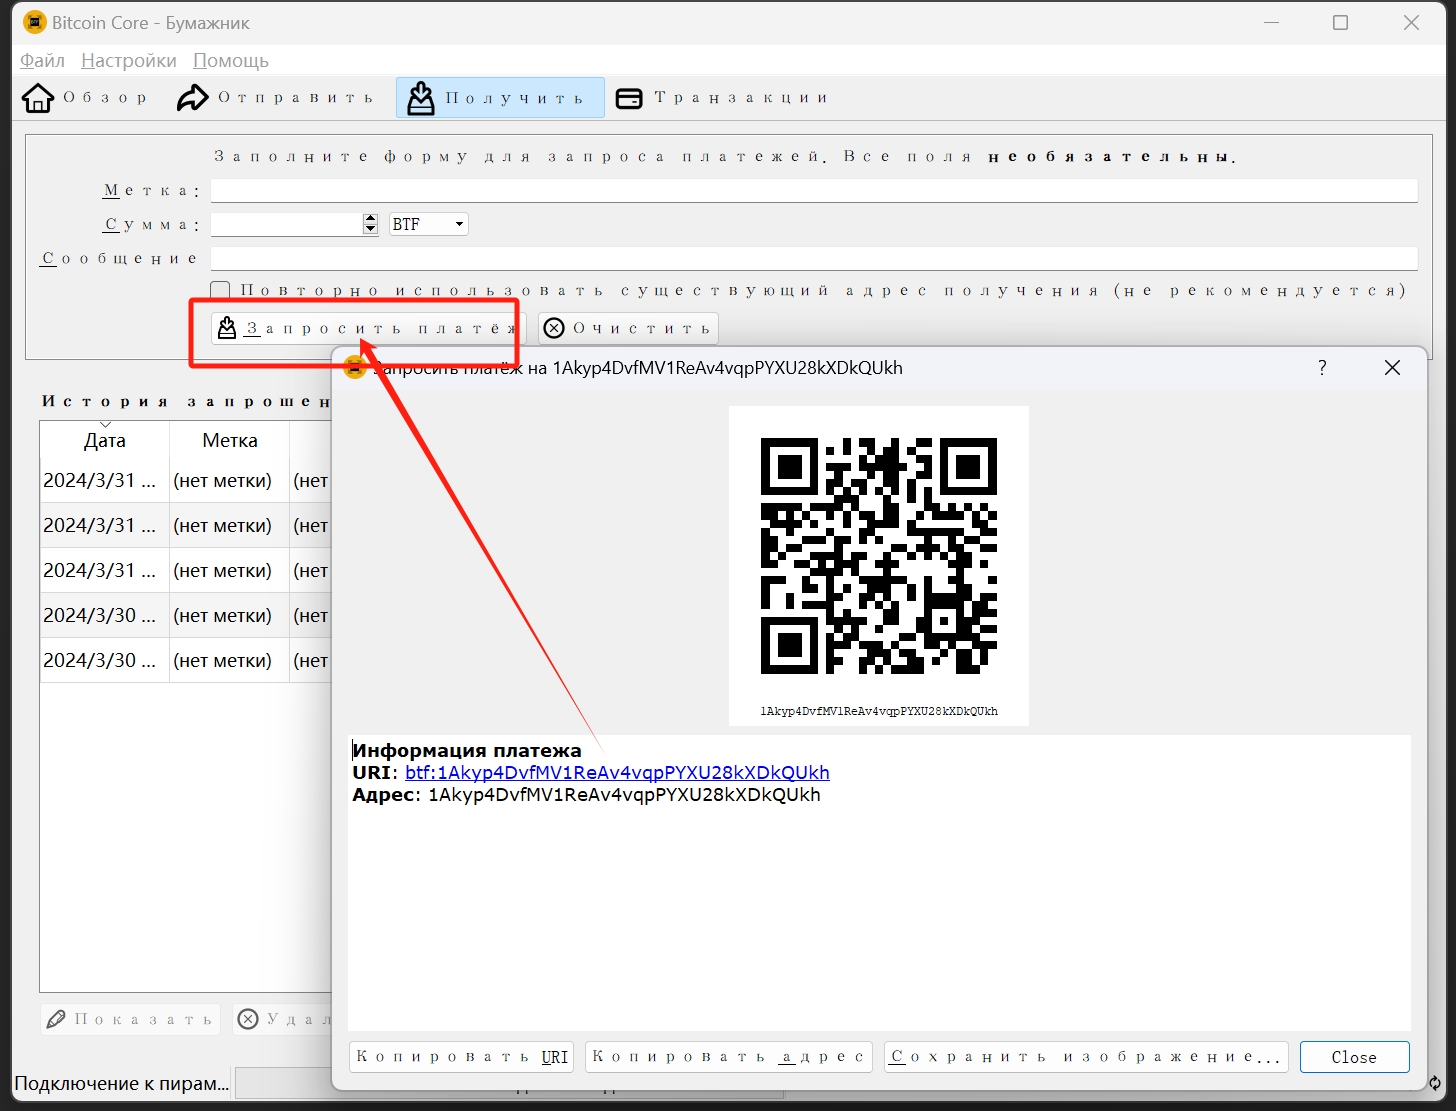
Task: Minimize the Bitcoin Core window
Action: pos(1272,22)
